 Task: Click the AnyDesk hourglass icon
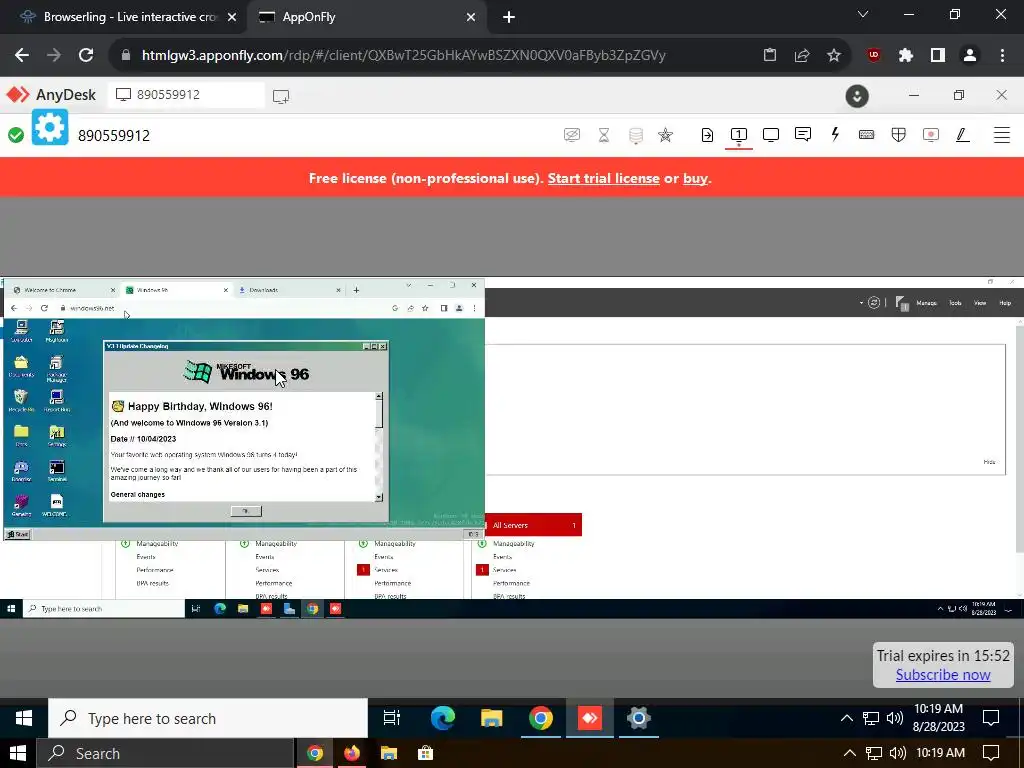click(x=604, y=135)
